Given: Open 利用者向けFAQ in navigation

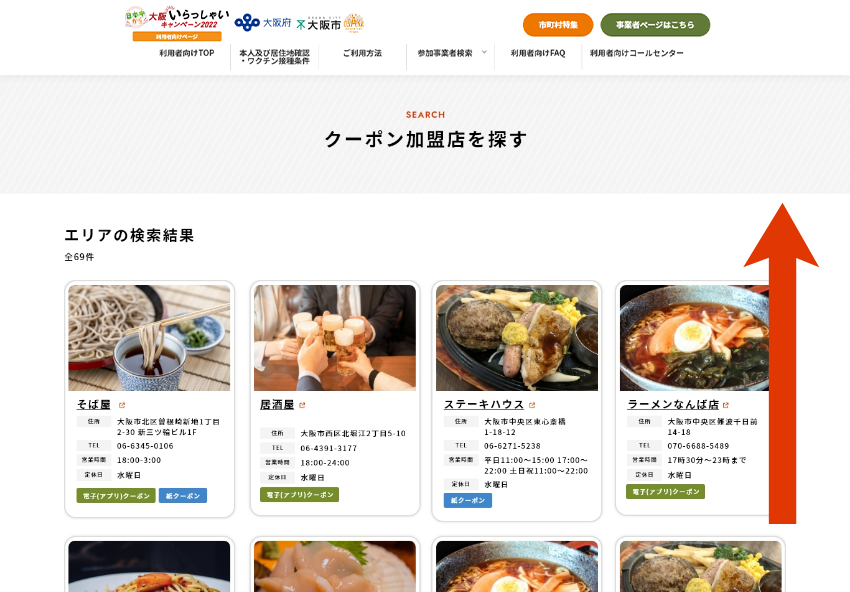Looking at the screenshot, I should coord(538,53).
